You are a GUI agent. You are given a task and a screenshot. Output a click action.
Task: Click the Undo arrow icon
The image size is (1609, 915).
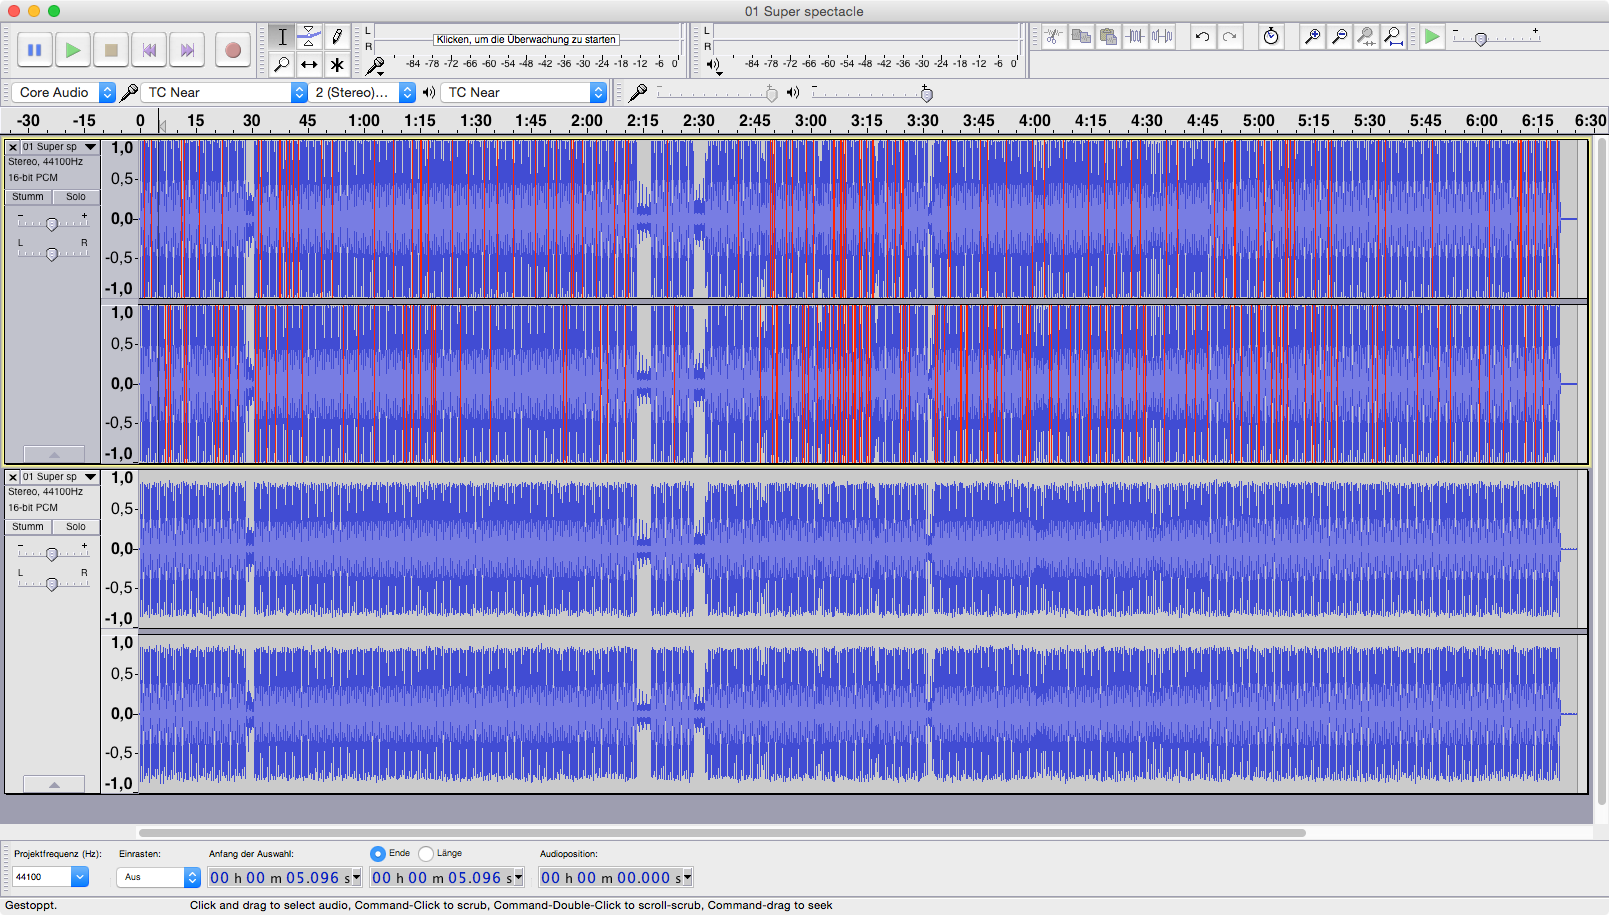click(x=1202, y=37)
